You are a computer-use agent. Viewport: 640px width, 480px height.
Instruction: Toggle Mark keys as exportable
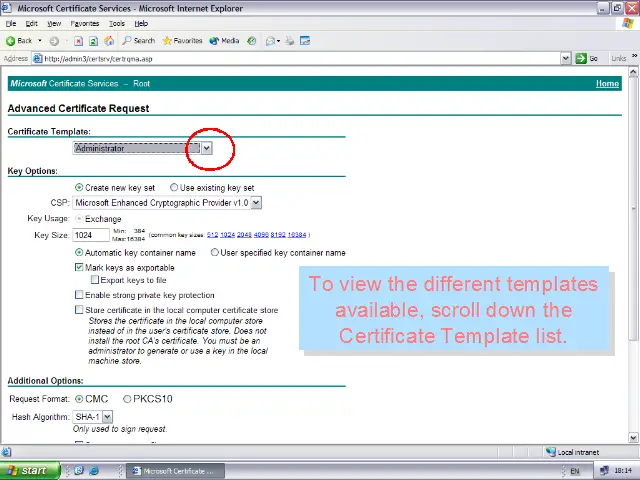(79, 267)
